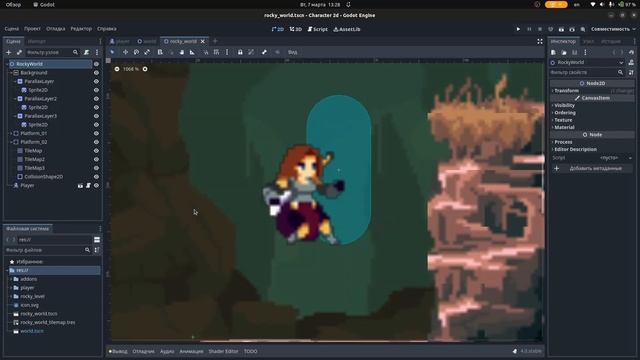The width and height of the screenshot is (640, 360).
Task: Select the Move Mode tool
Action: (125, 52)
